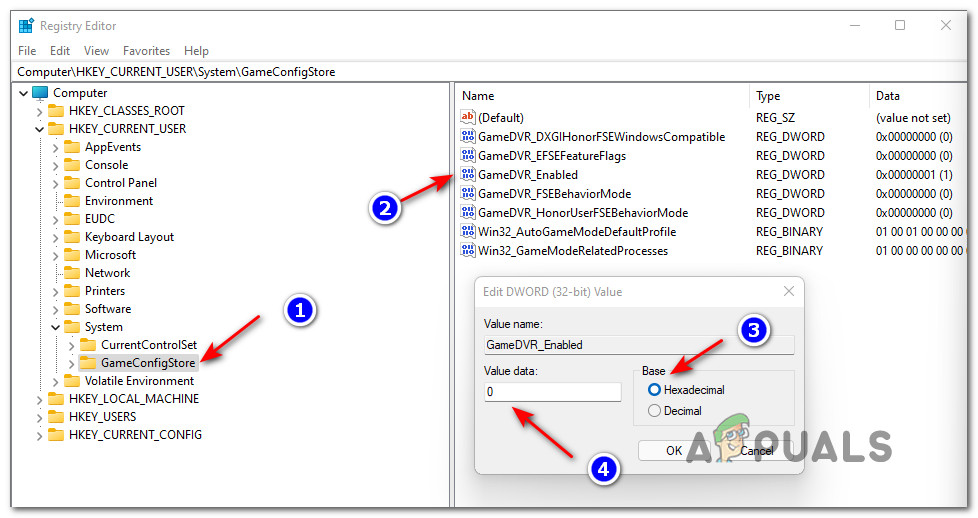Click the Console folder icon
This screenshot has width=978, height=518.
click(72, 165)
